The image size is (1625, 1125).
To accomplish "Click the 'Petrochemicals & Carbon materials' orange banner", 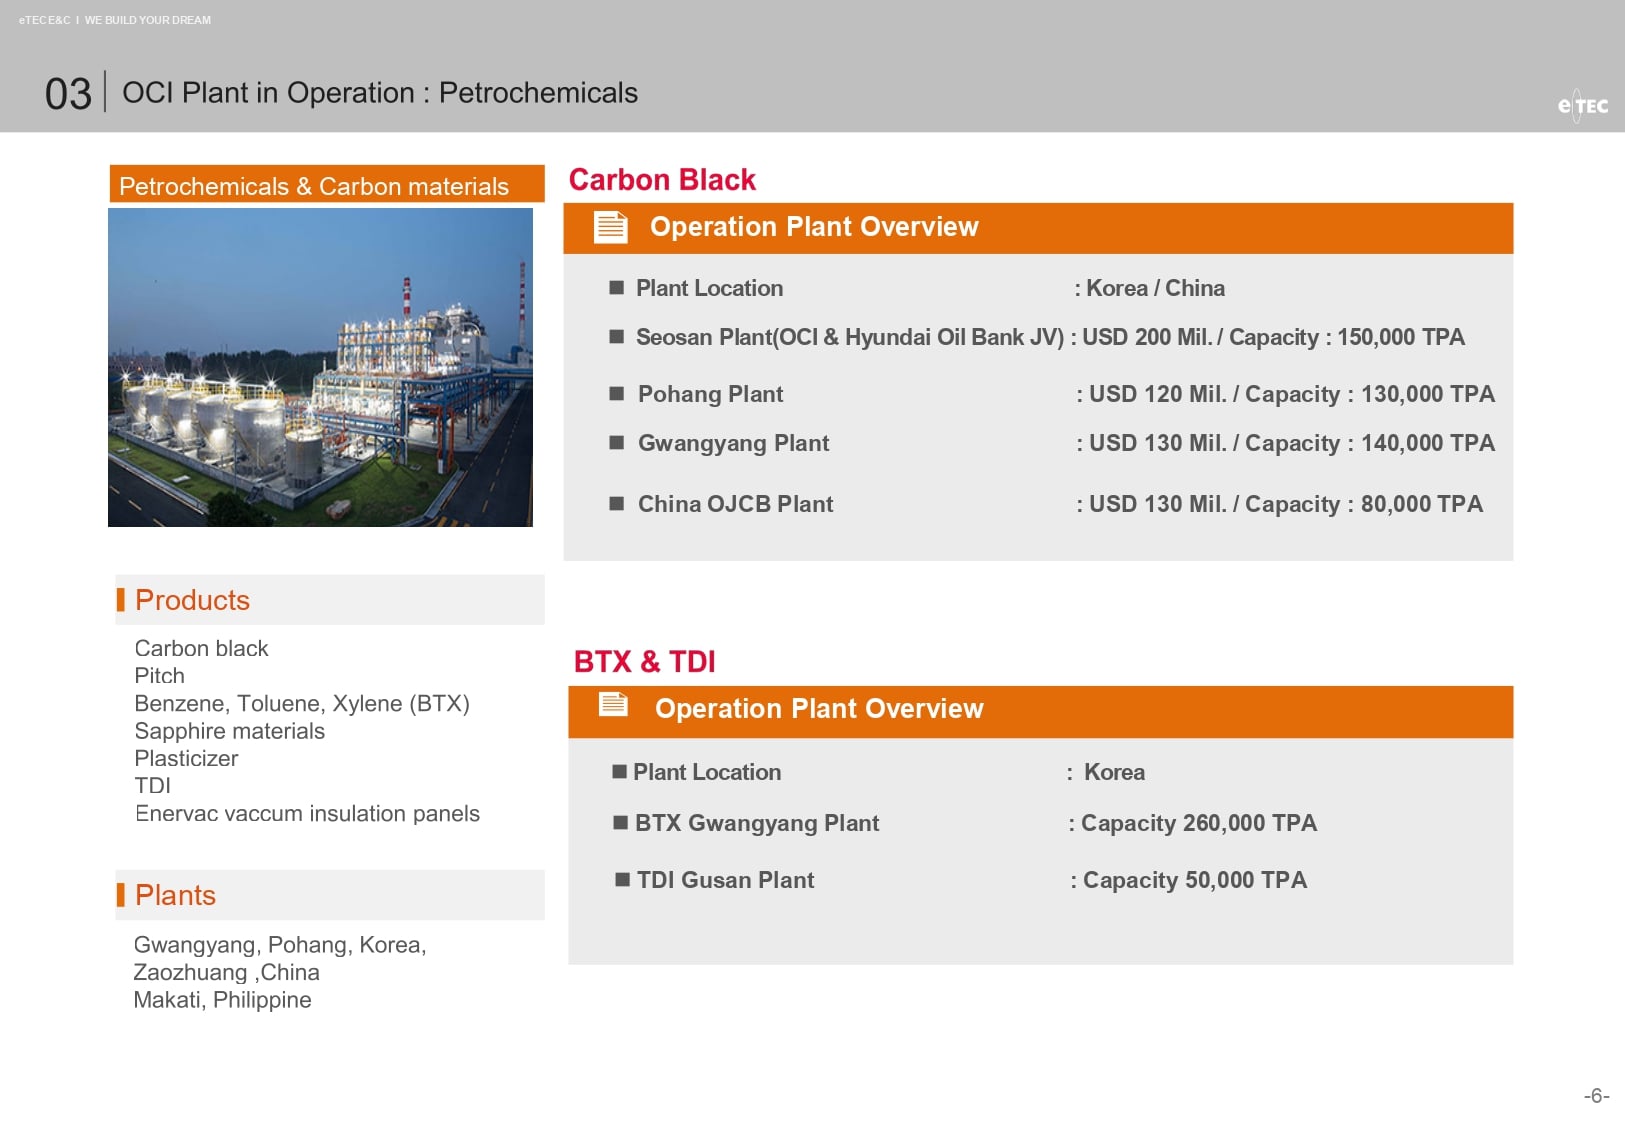I will pos(327,185).
